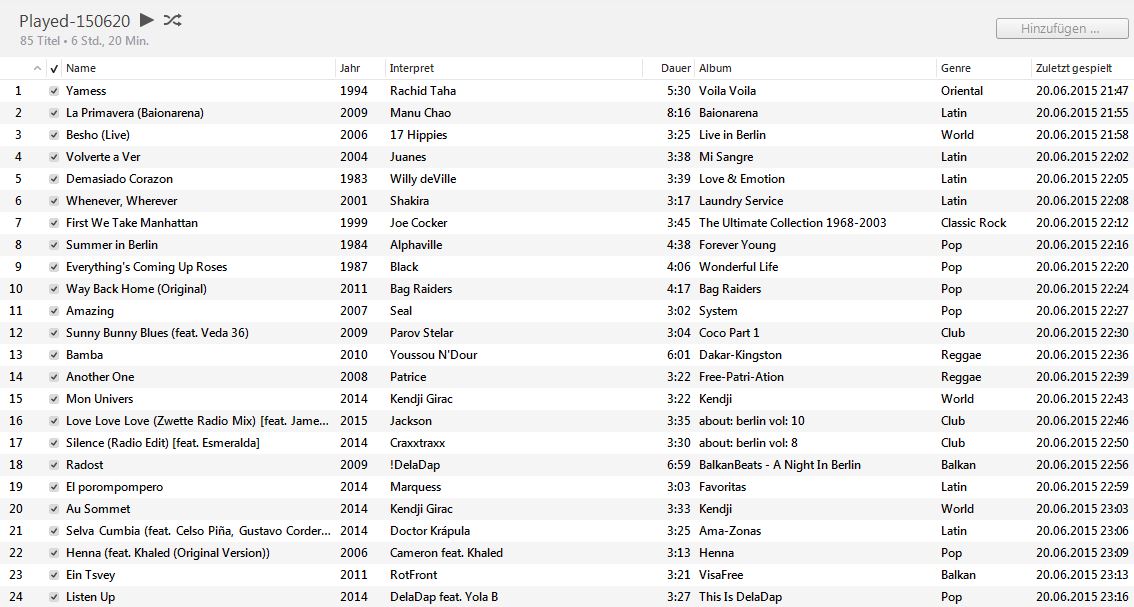Image resolution: width=1134 pixels, height=607 pixels.
Task: Disable the checkbox for Radost
Action: (54, 464)
